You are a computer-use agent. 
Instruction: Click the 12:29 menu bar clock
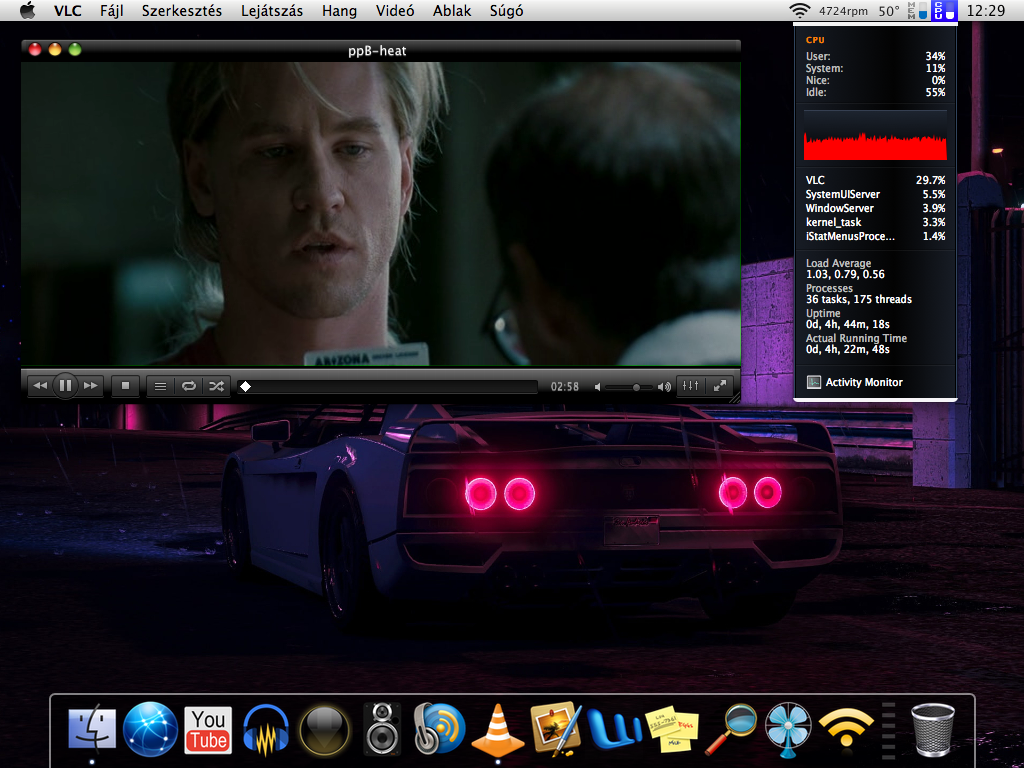coord(985,10)
